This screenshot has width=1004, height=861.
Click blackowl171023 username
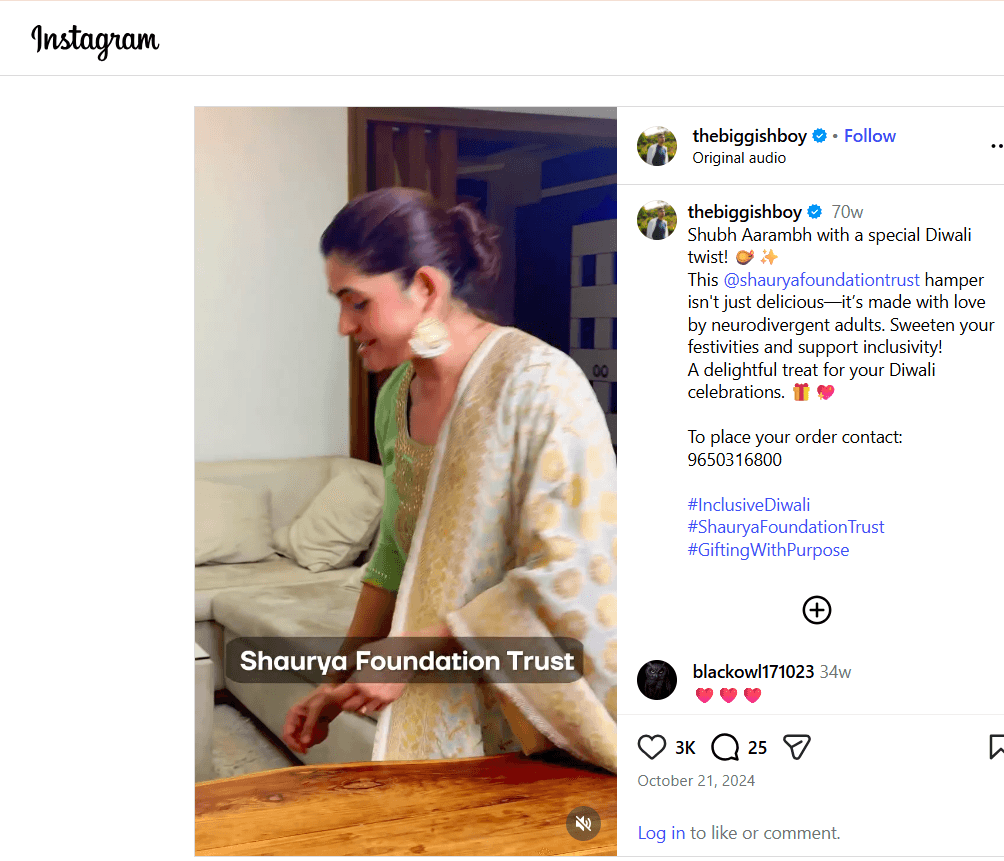[753, 672]
